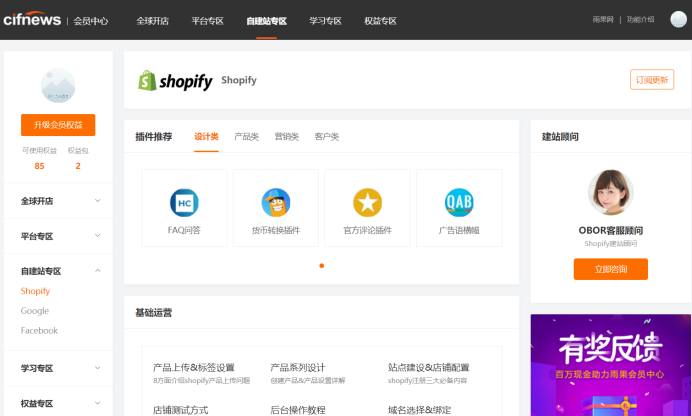Viewport: 692px width, 416px height.
Task: Click the 订阅更新 button
Action: 652,80
